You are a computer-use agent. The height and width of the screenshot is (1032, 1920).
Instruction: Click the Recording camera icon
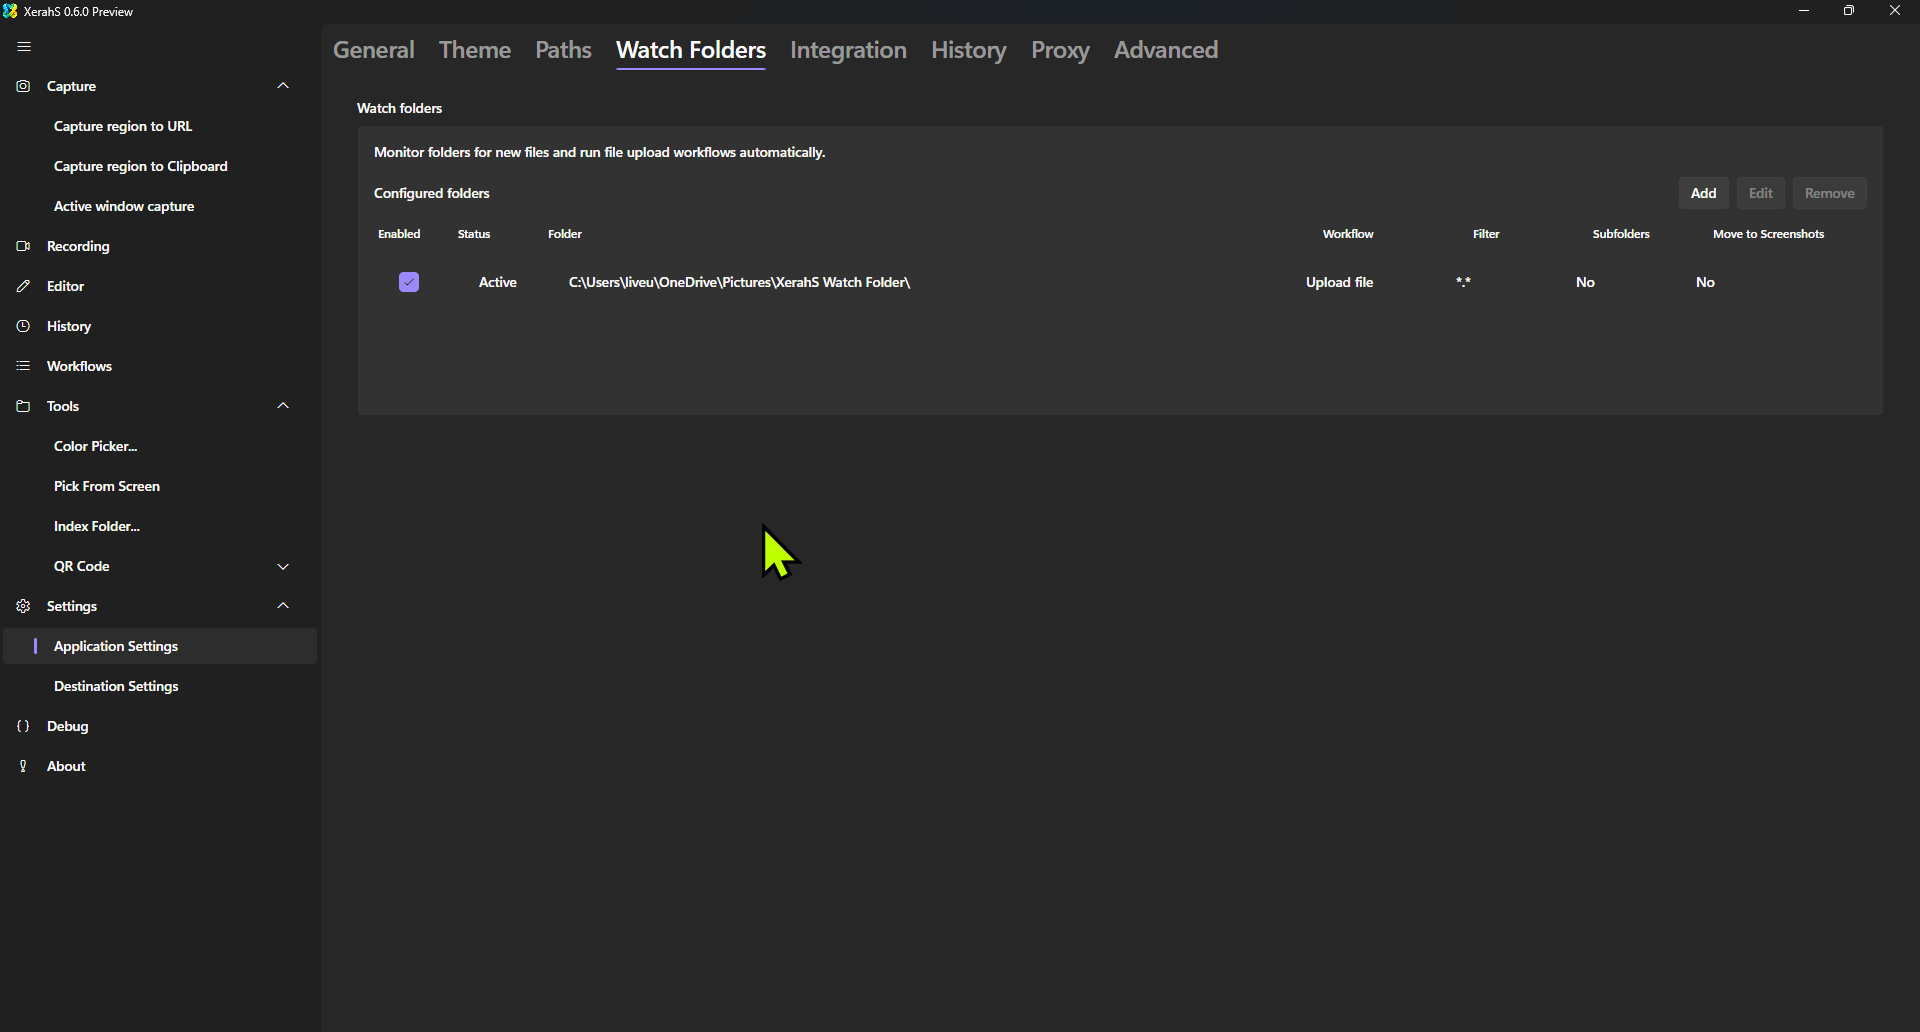23,246
